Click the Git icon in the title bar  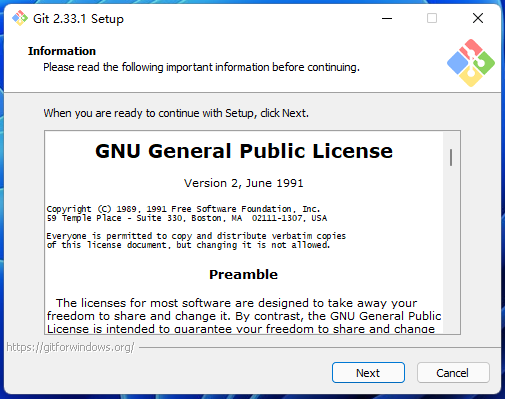[20, 18]
